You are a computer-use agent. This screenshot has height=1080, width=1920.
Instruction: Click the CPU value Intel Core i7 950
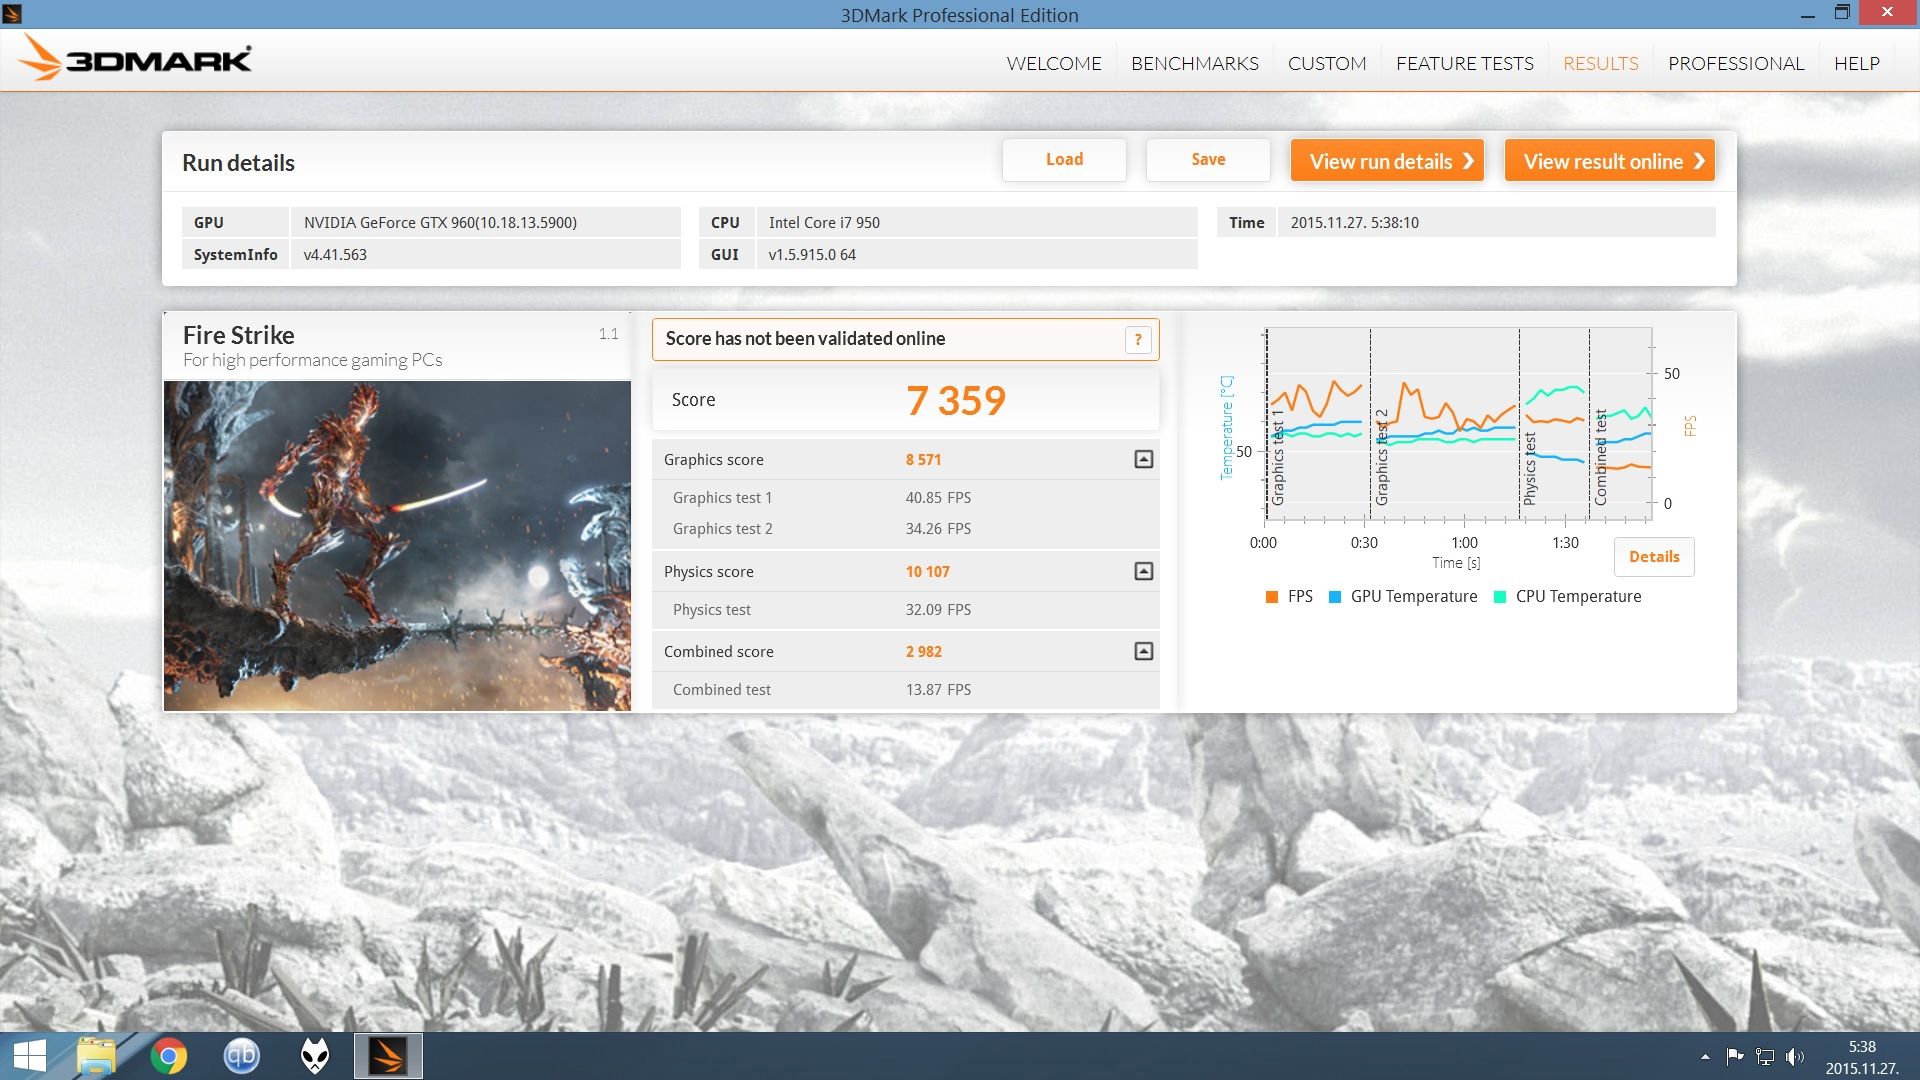(824, 223)
